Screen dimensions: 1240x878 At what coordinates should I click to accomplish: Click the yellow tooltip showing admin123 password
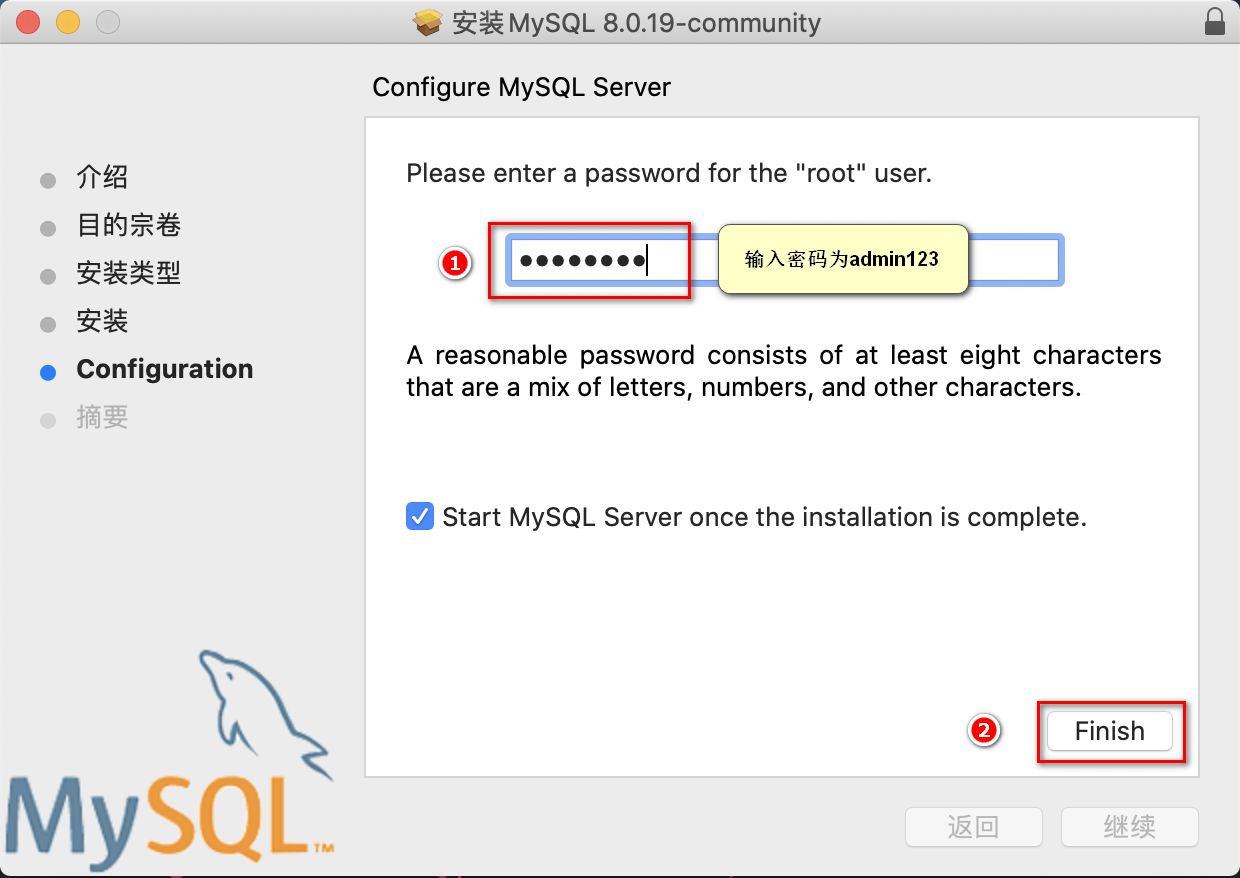843,259
